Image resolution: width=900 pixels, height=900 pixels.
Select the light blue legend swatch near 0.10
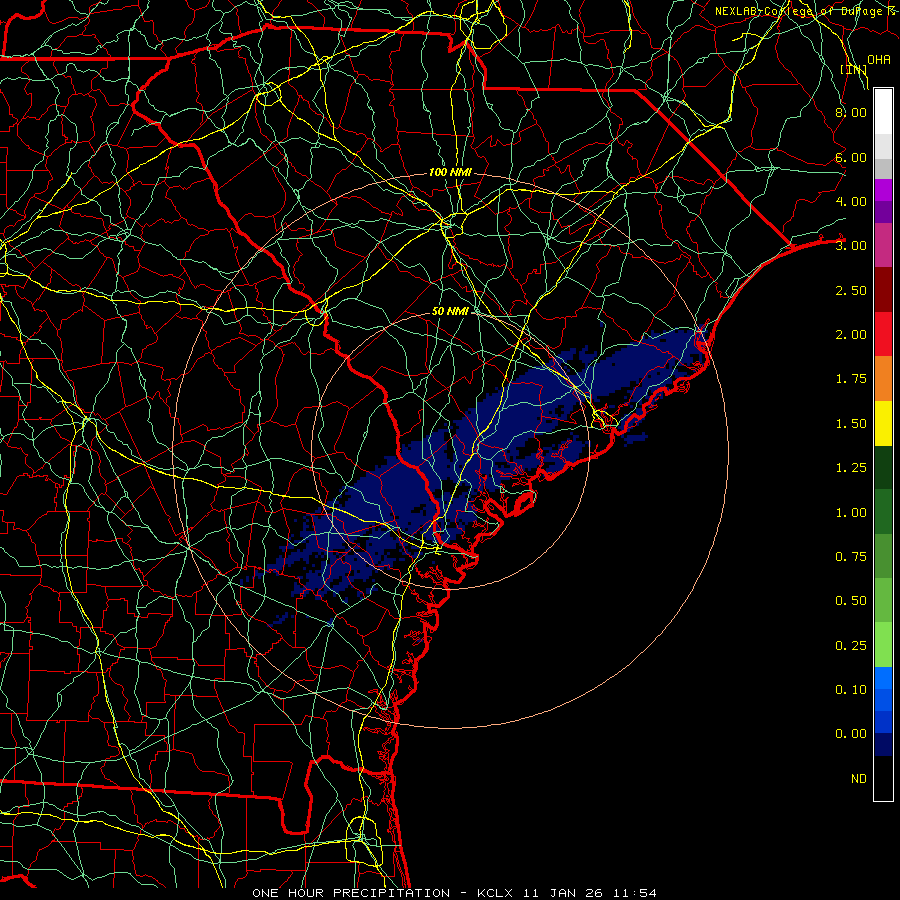883,678
